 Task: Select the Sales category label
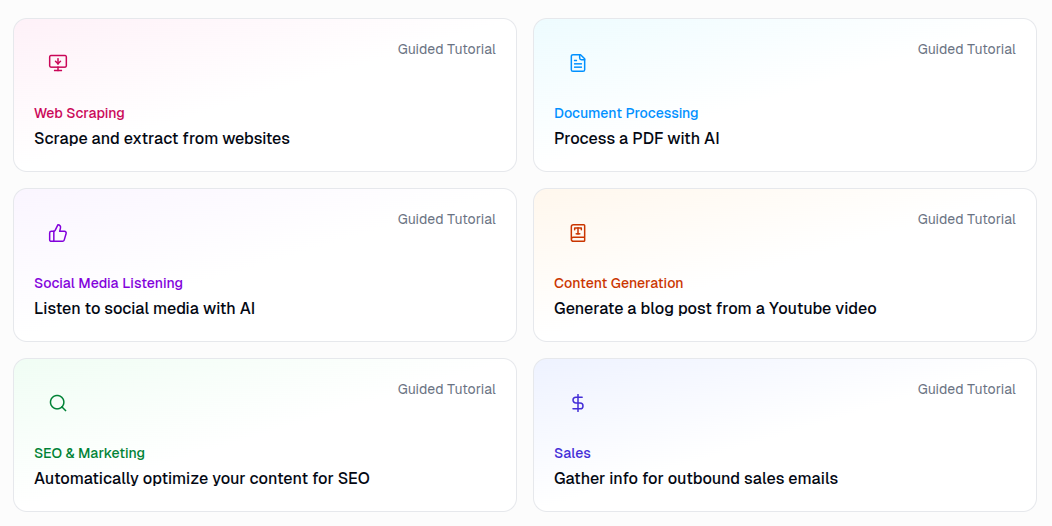click(x=572, y=453)
